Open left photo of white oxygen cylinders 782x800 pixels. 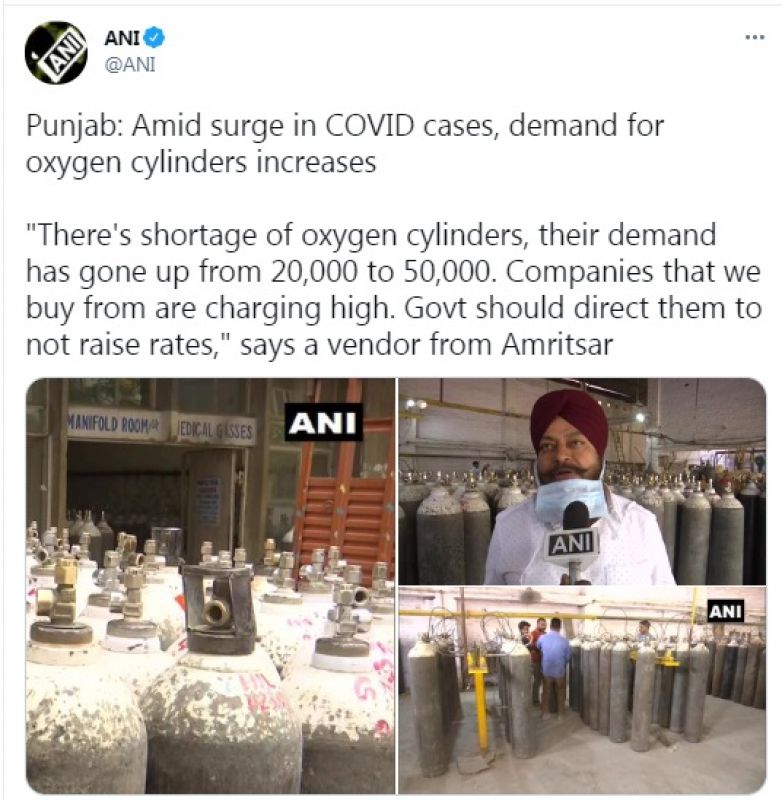point(211,586)
